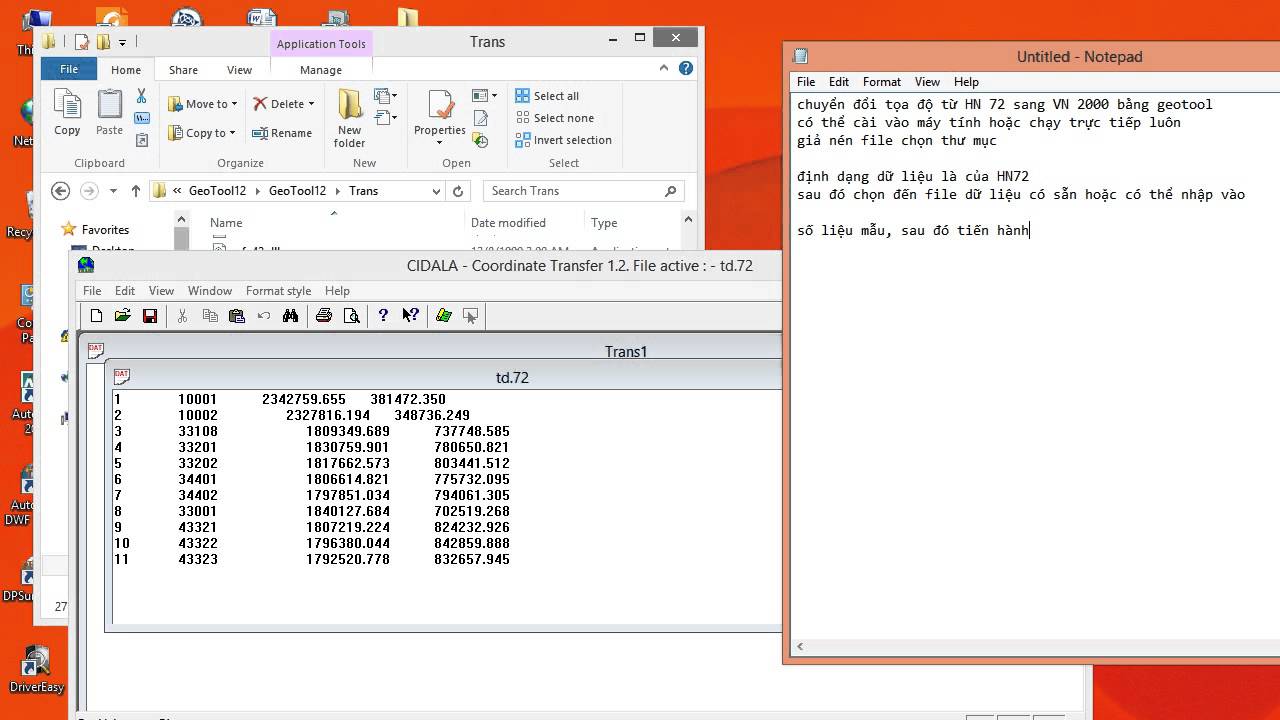The height and width of the screenshot is (720, 1280).
Task: Open Explorer Manage tab
Action: (x=321, y=70)
